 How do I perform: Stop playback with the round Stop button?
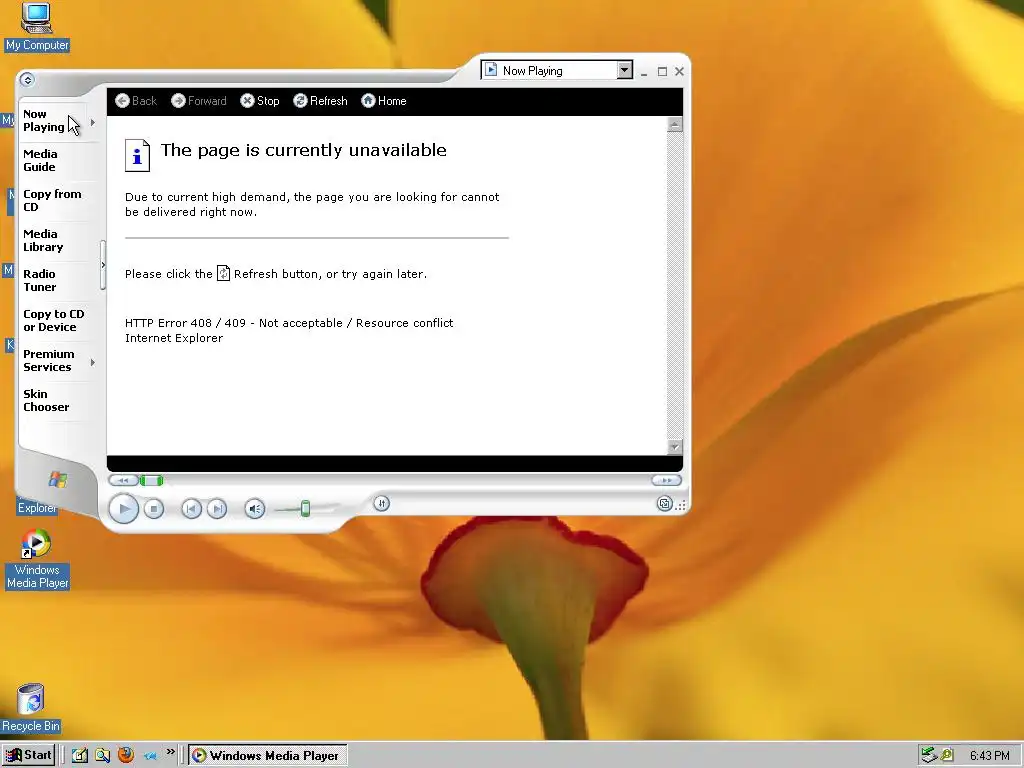coord(153,509)
